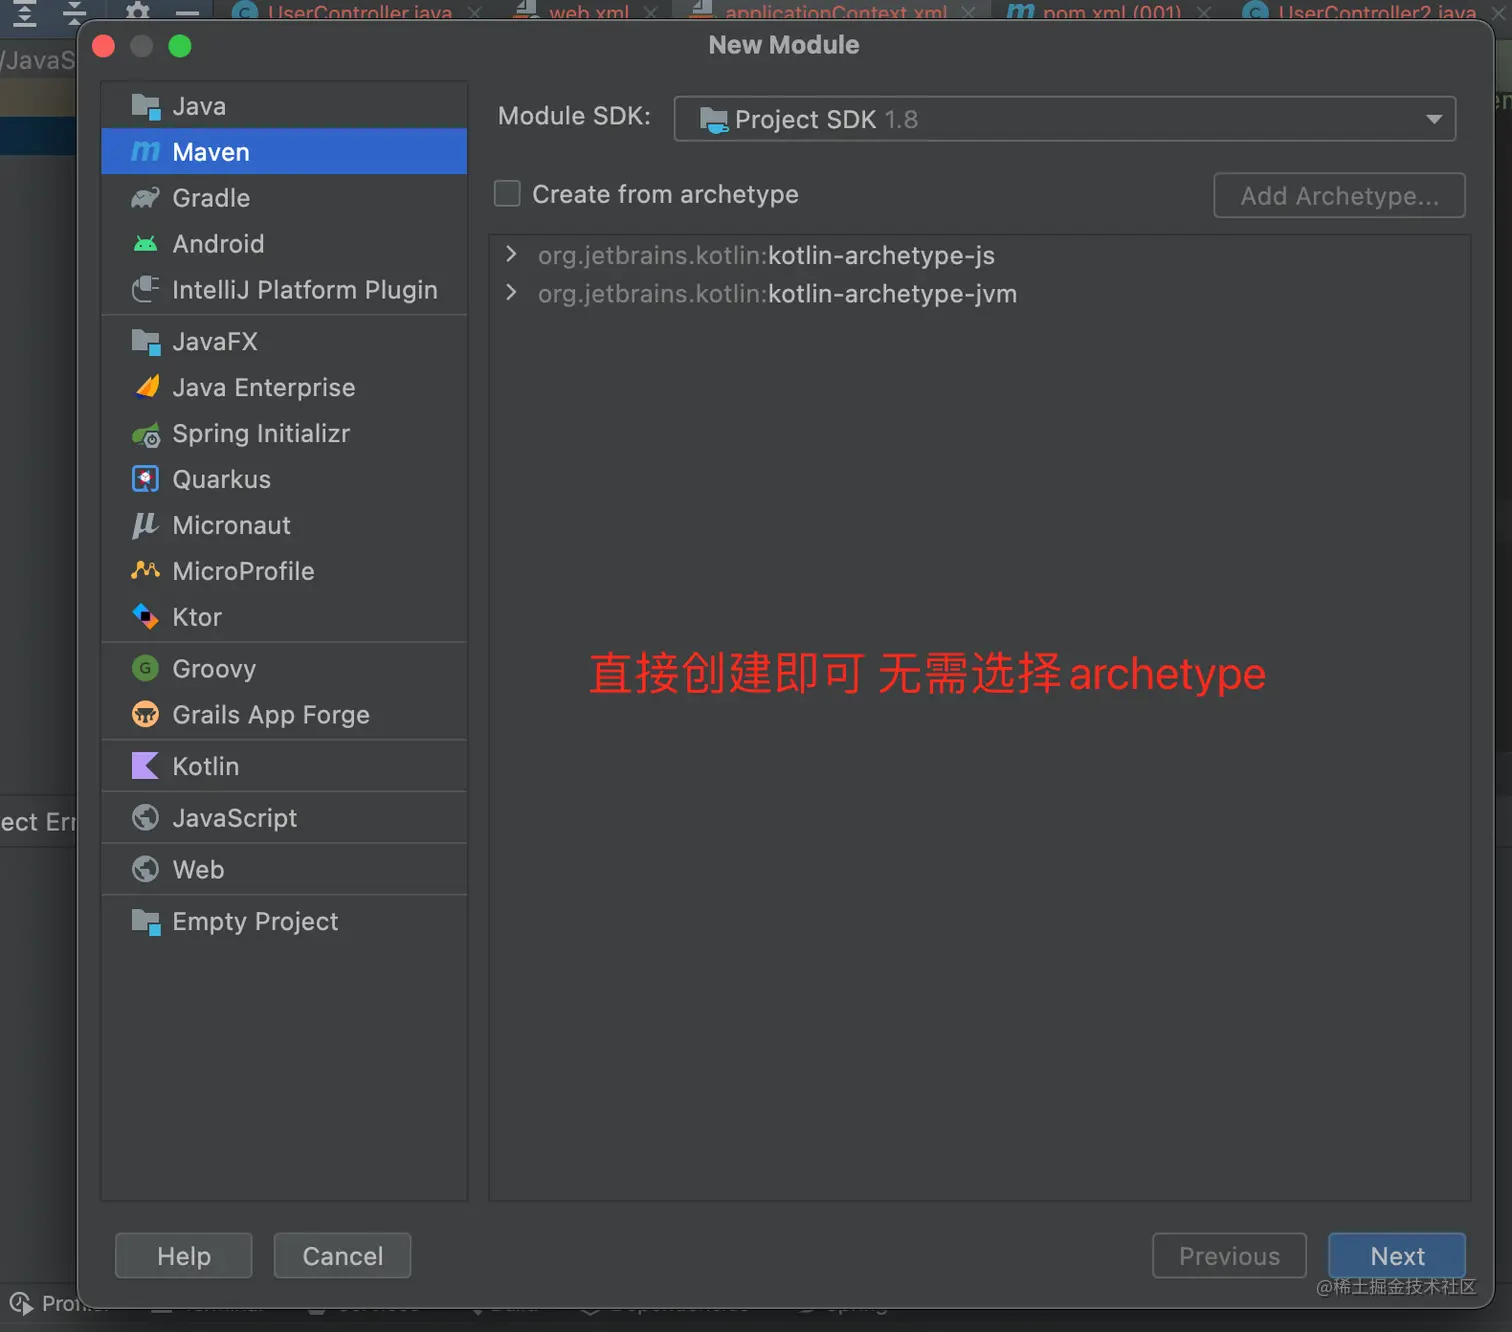Close the applicationContext.xml tab
Screen dimensions: 1512x1332
pos(968,12)
